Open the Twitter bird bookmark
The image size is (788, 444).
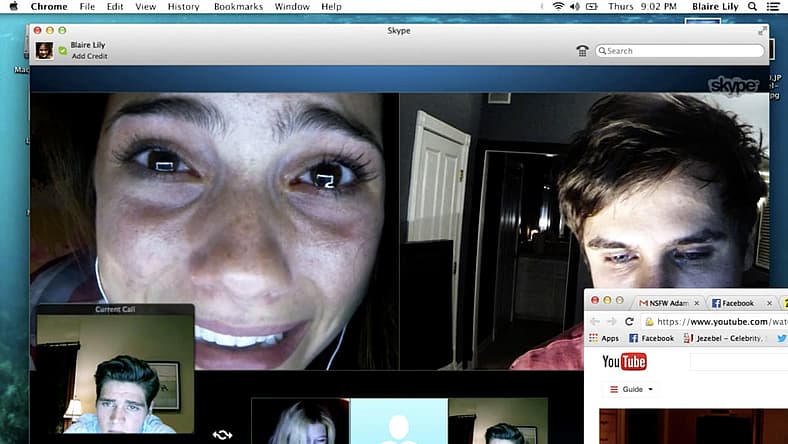tap(782, 338)
